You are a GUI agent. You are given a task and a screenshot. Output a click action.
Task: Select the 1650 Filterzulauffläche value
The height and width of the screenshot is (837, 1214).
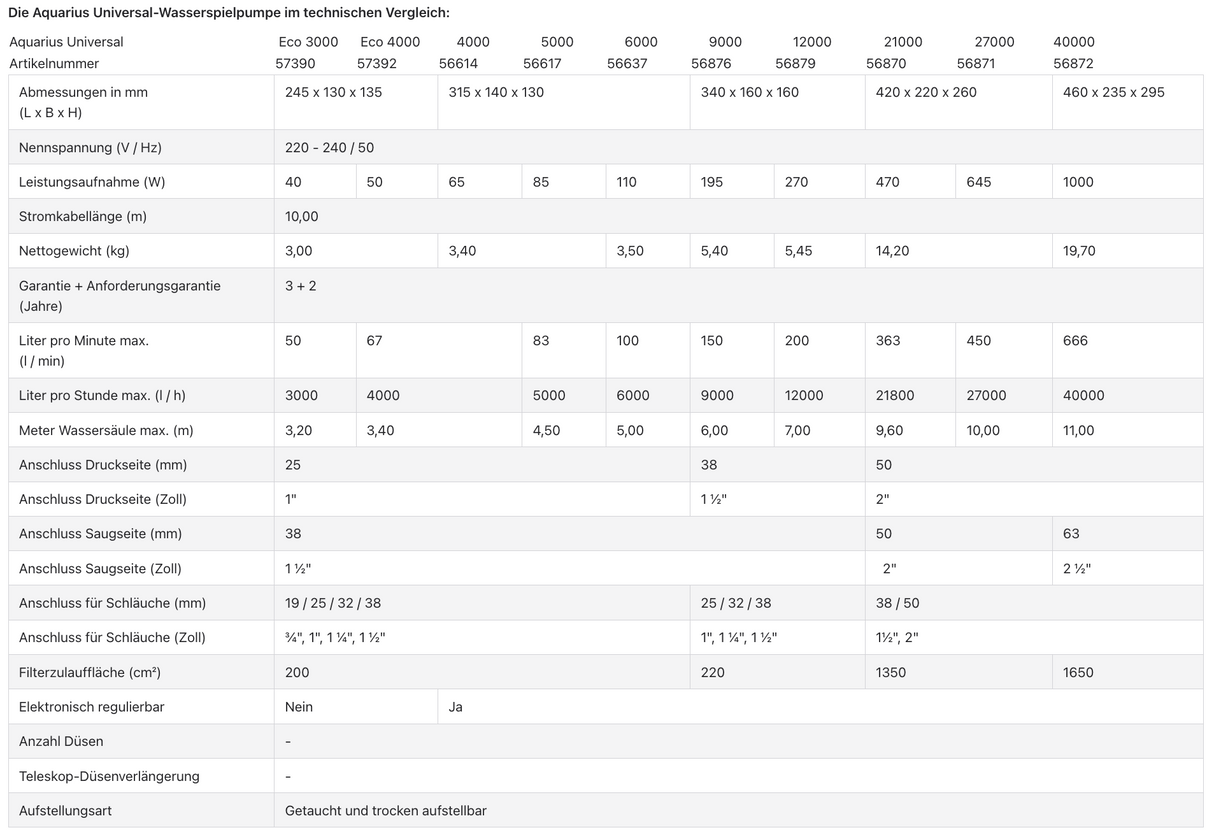click(1078, 672)
